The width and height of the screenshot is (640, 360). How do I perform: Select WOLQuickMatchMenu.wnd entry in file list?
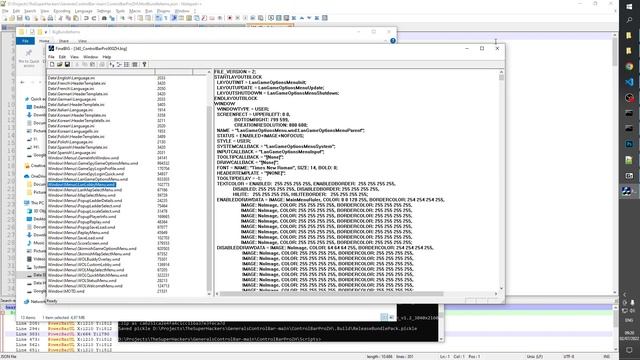point(88,275)
